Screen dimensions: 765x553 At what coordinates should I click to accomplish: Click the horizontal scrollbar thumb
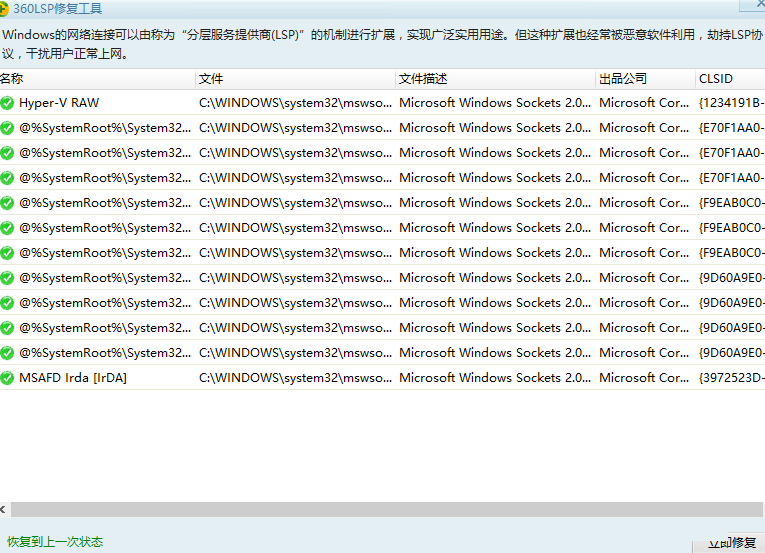(x=387, y=510)
